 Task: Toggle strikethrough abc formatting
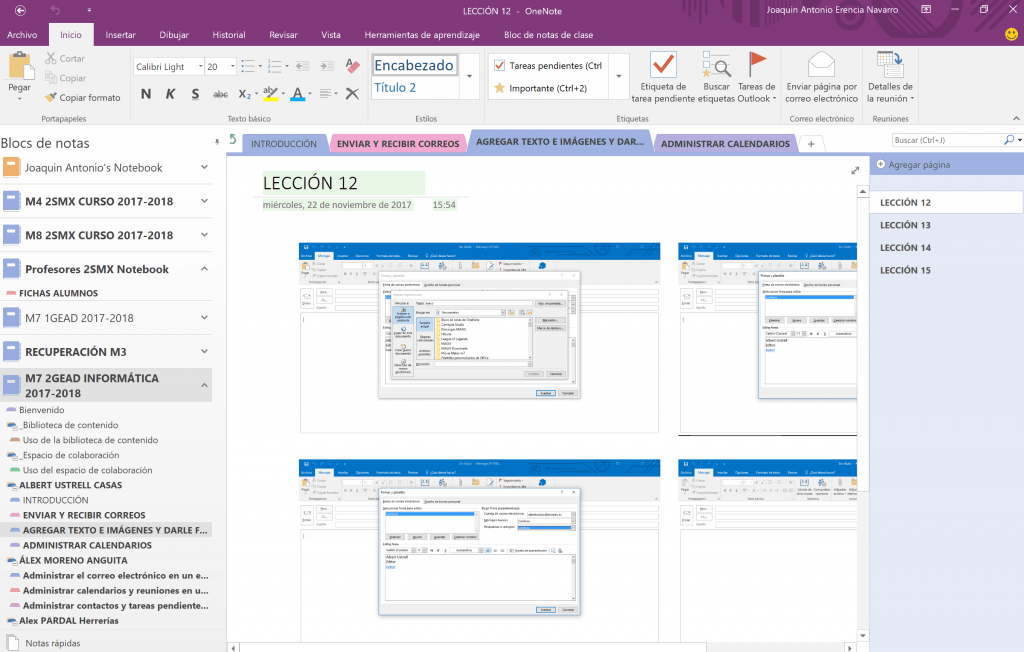pyautogui.click(x=220, y=94)
